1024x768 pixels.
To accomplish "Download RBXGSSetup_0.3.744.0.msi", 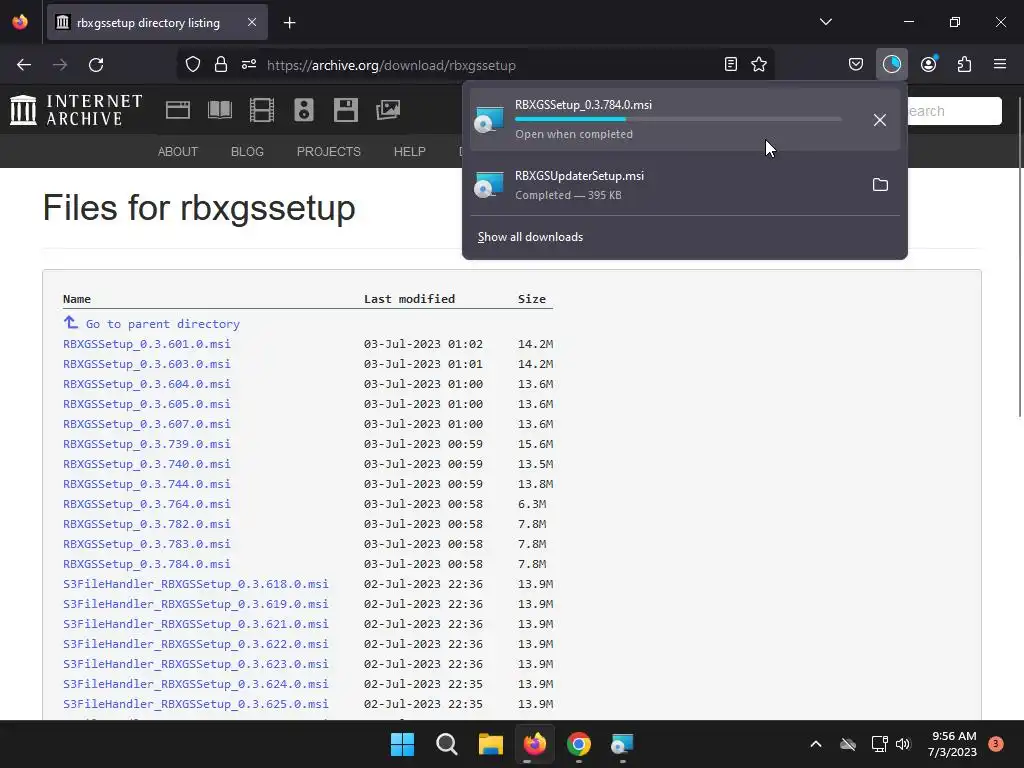I will 146,484.
